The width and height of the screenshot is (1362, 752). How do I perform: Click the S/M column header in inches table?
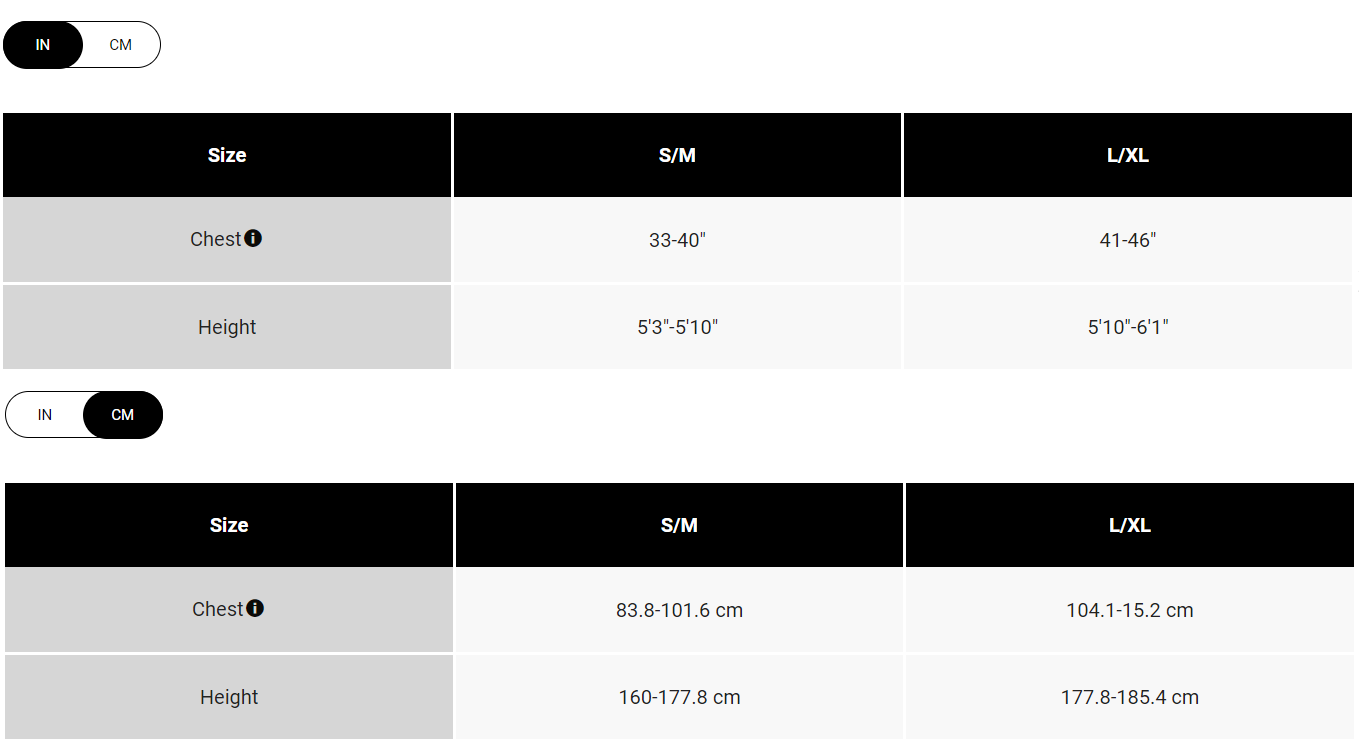tap(677, 155)
